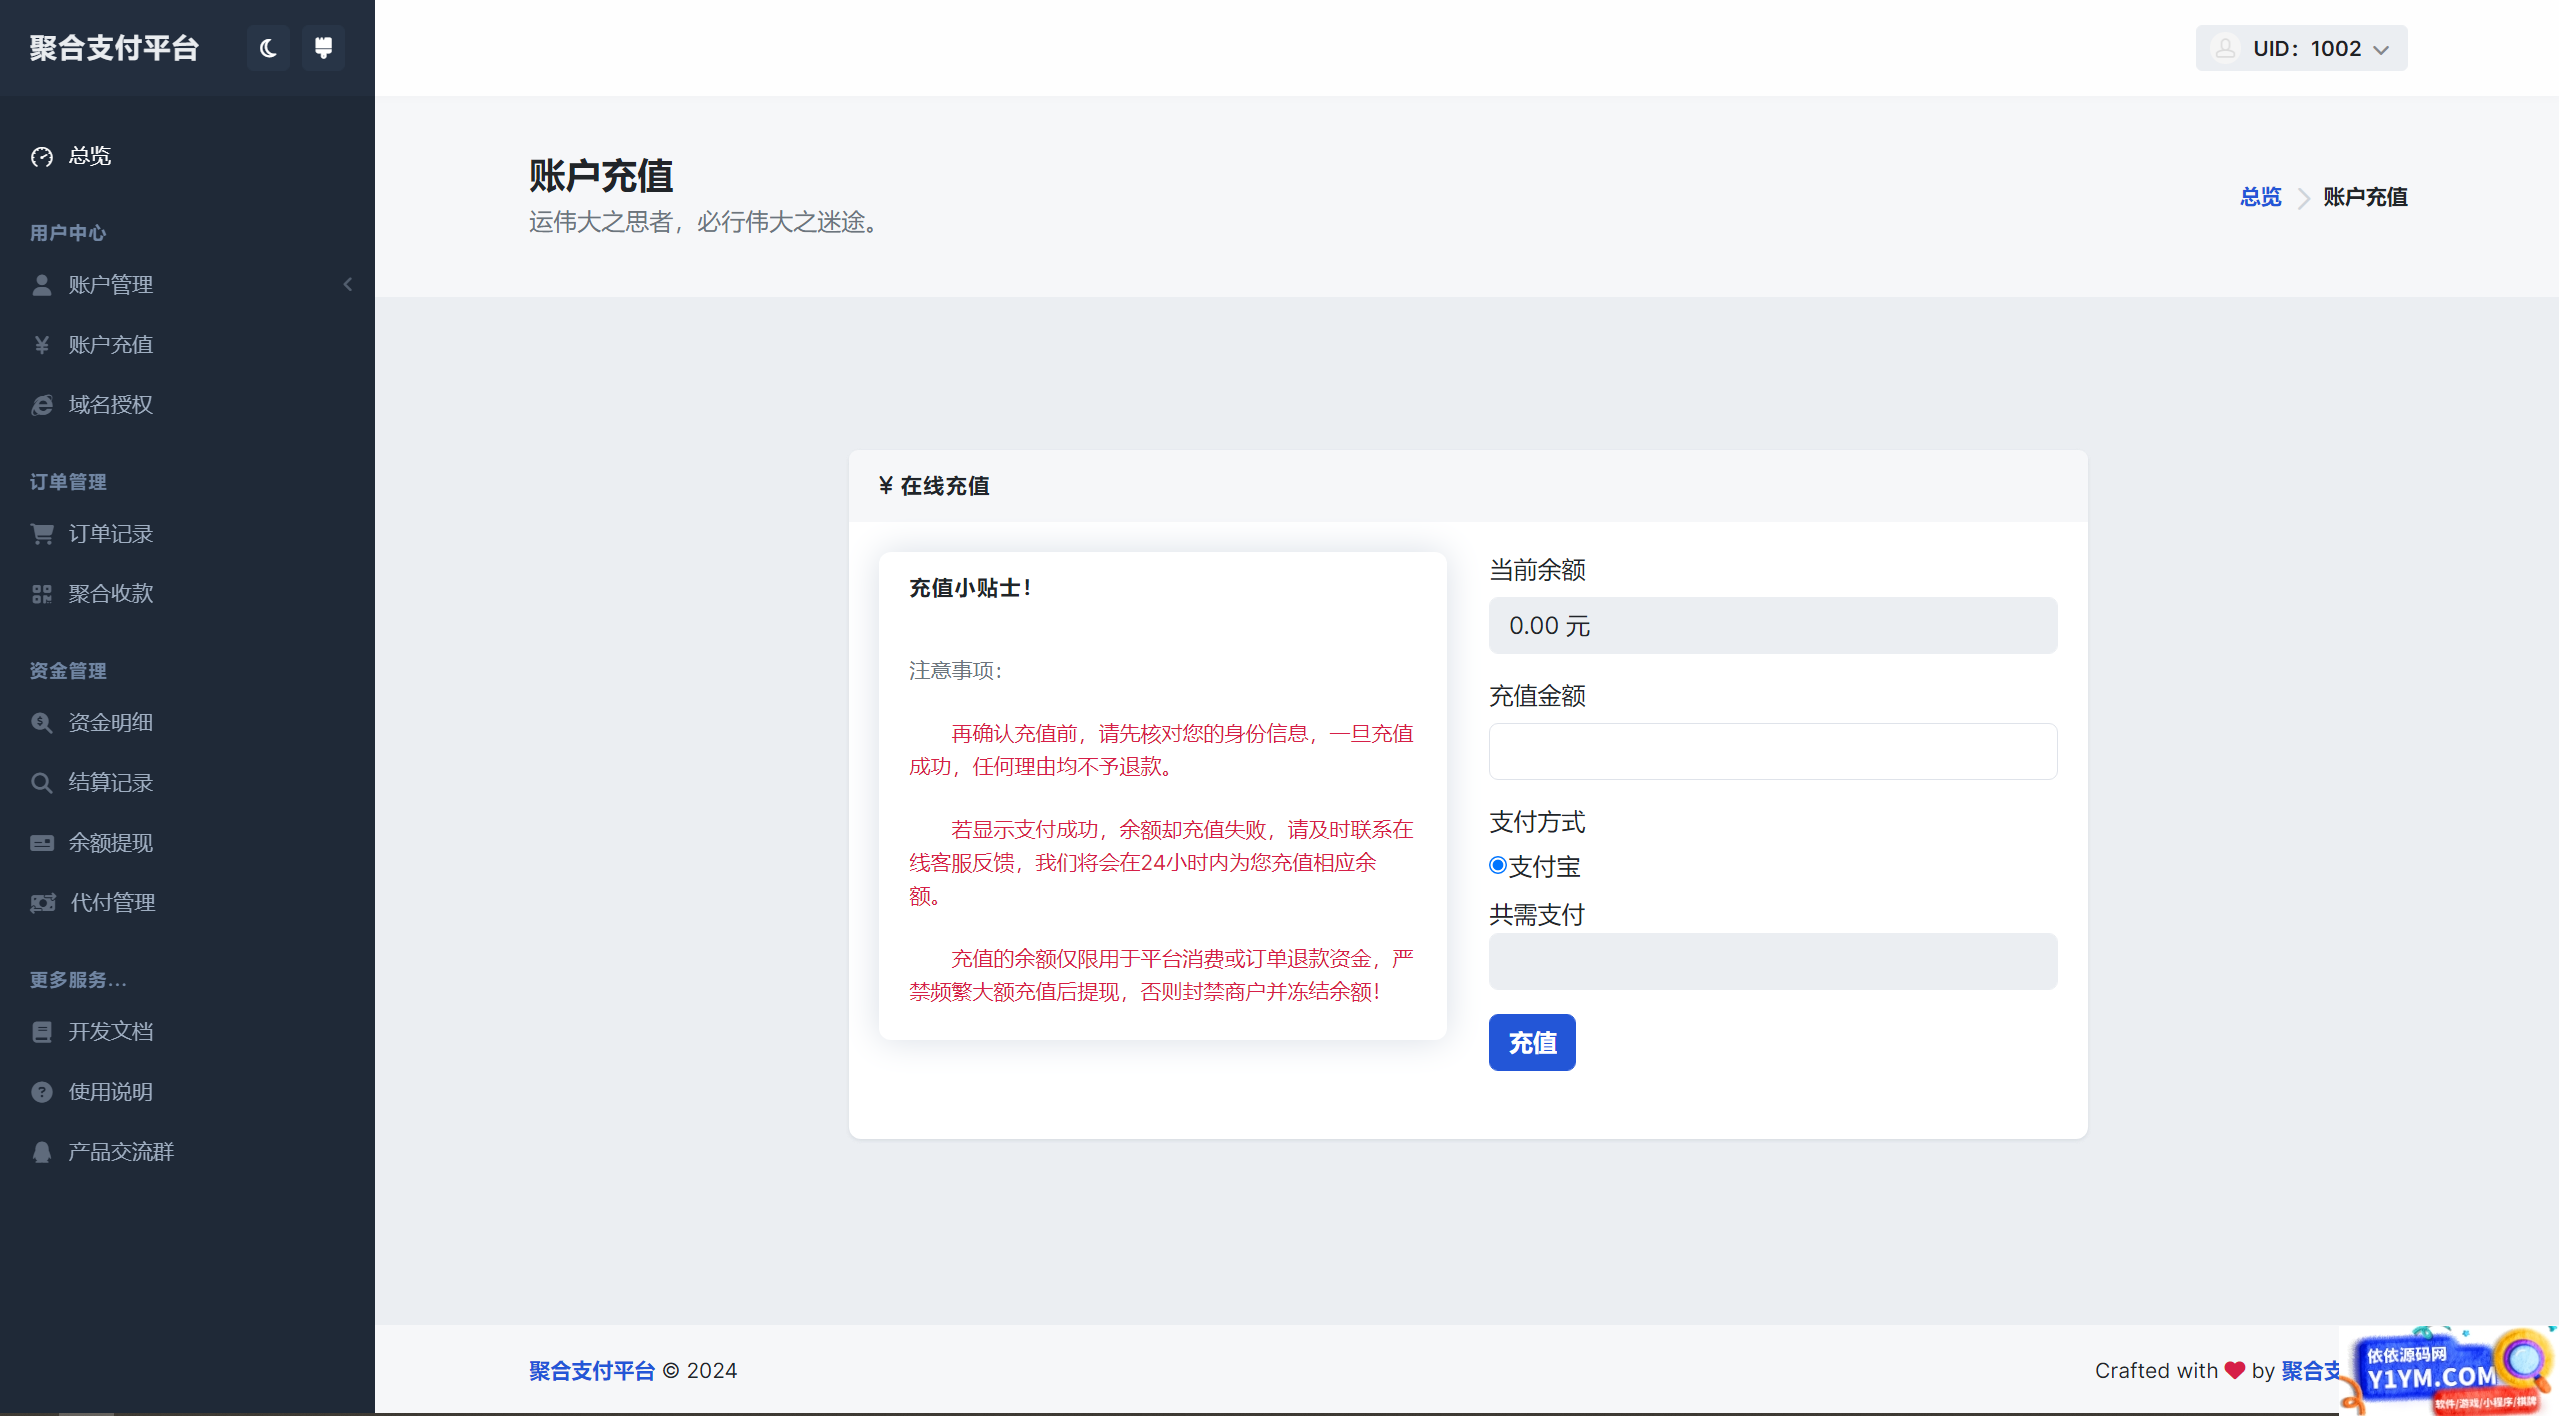Click the dark mode moon icon

[267, 47]
